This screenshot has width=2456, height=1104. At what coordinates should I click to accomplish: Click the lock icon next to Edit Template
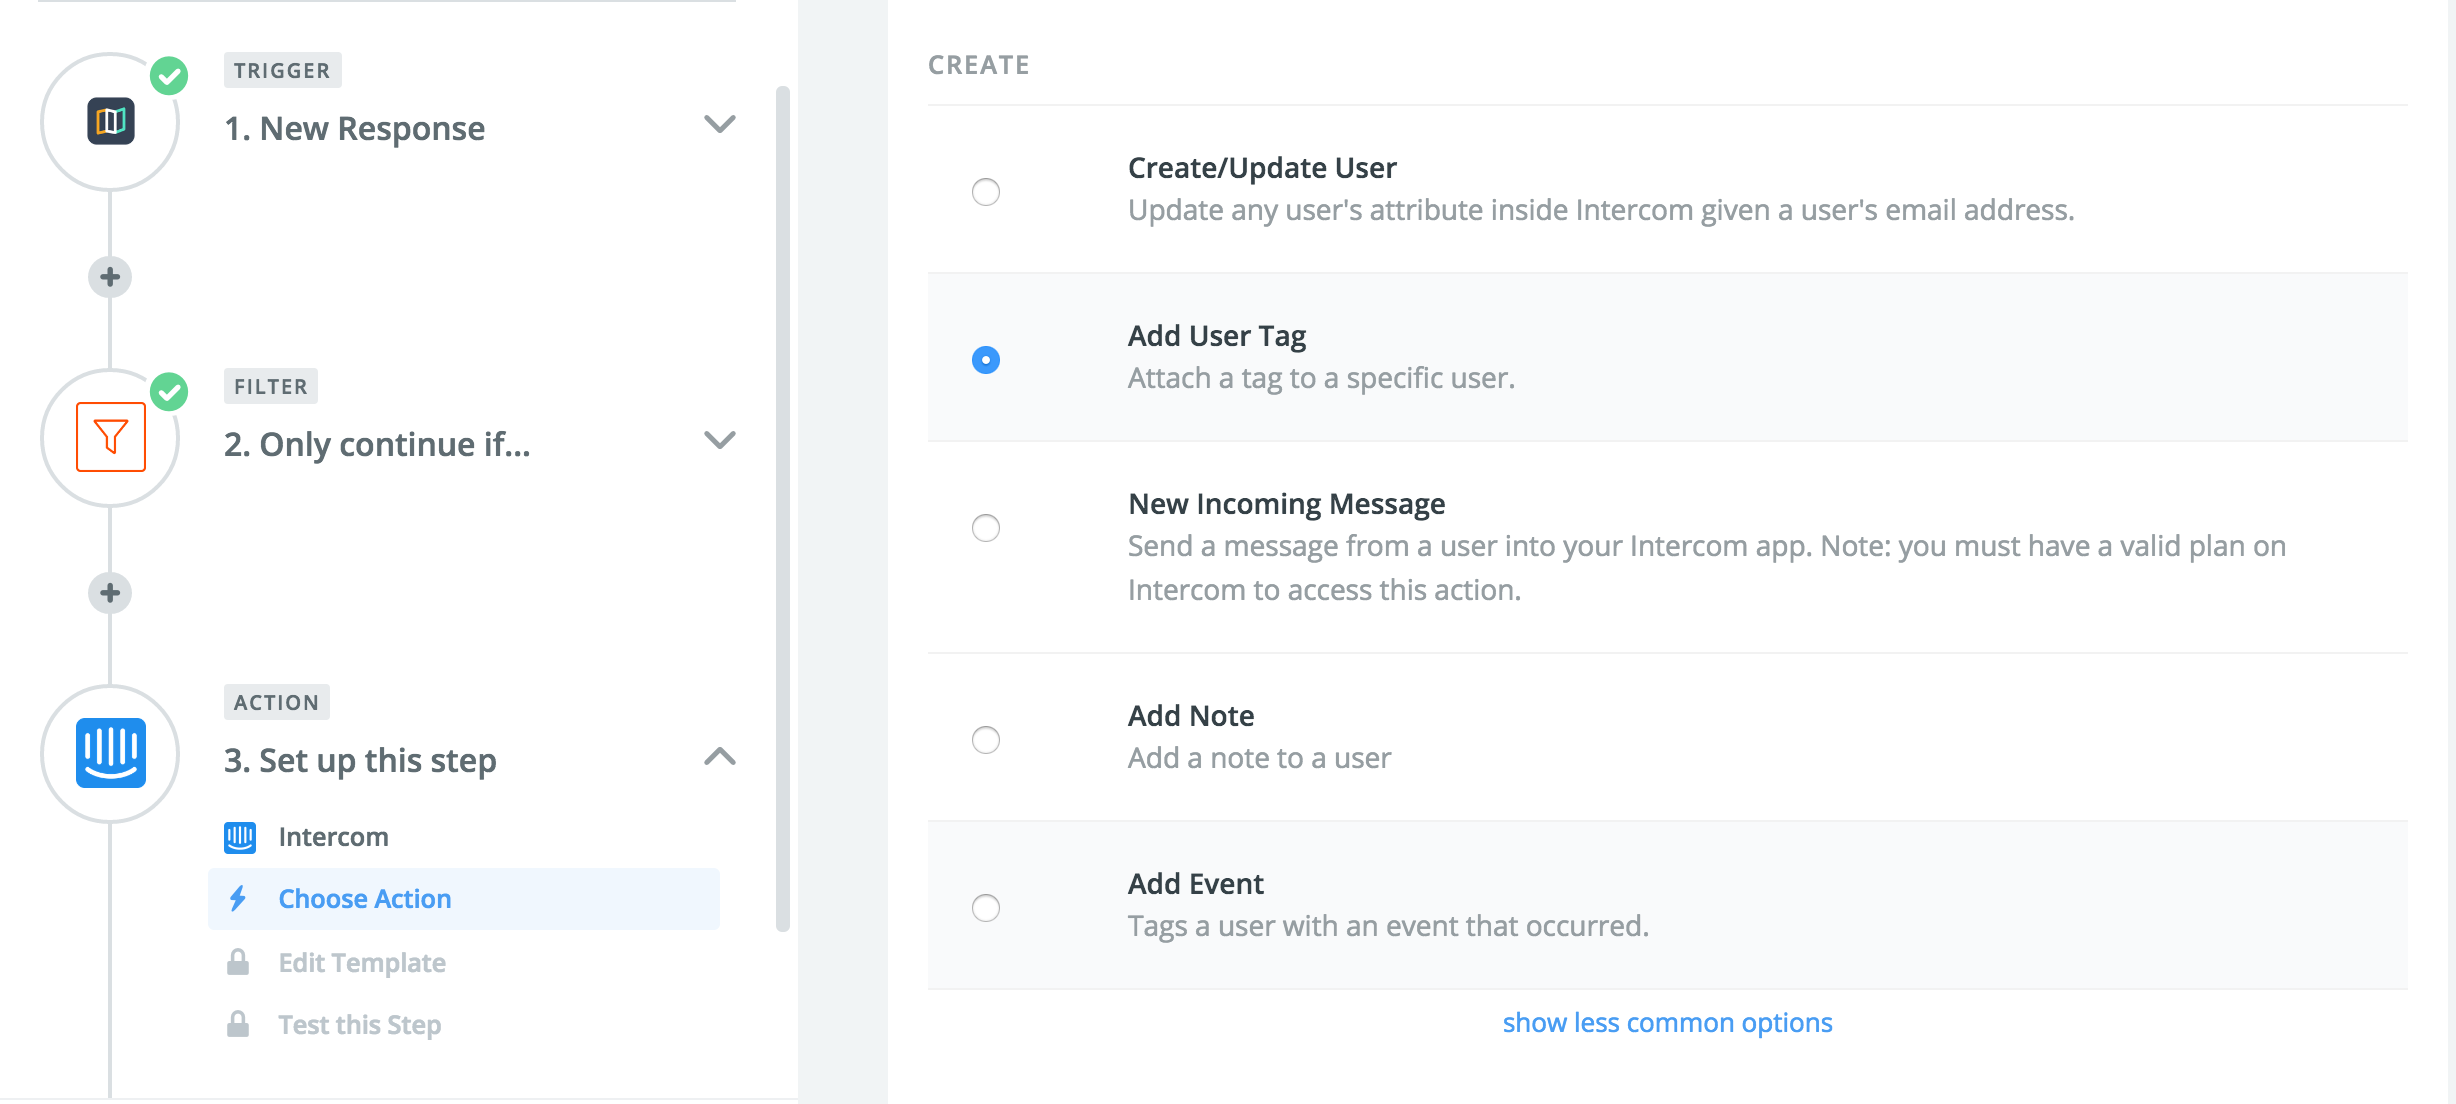(239, 962)
